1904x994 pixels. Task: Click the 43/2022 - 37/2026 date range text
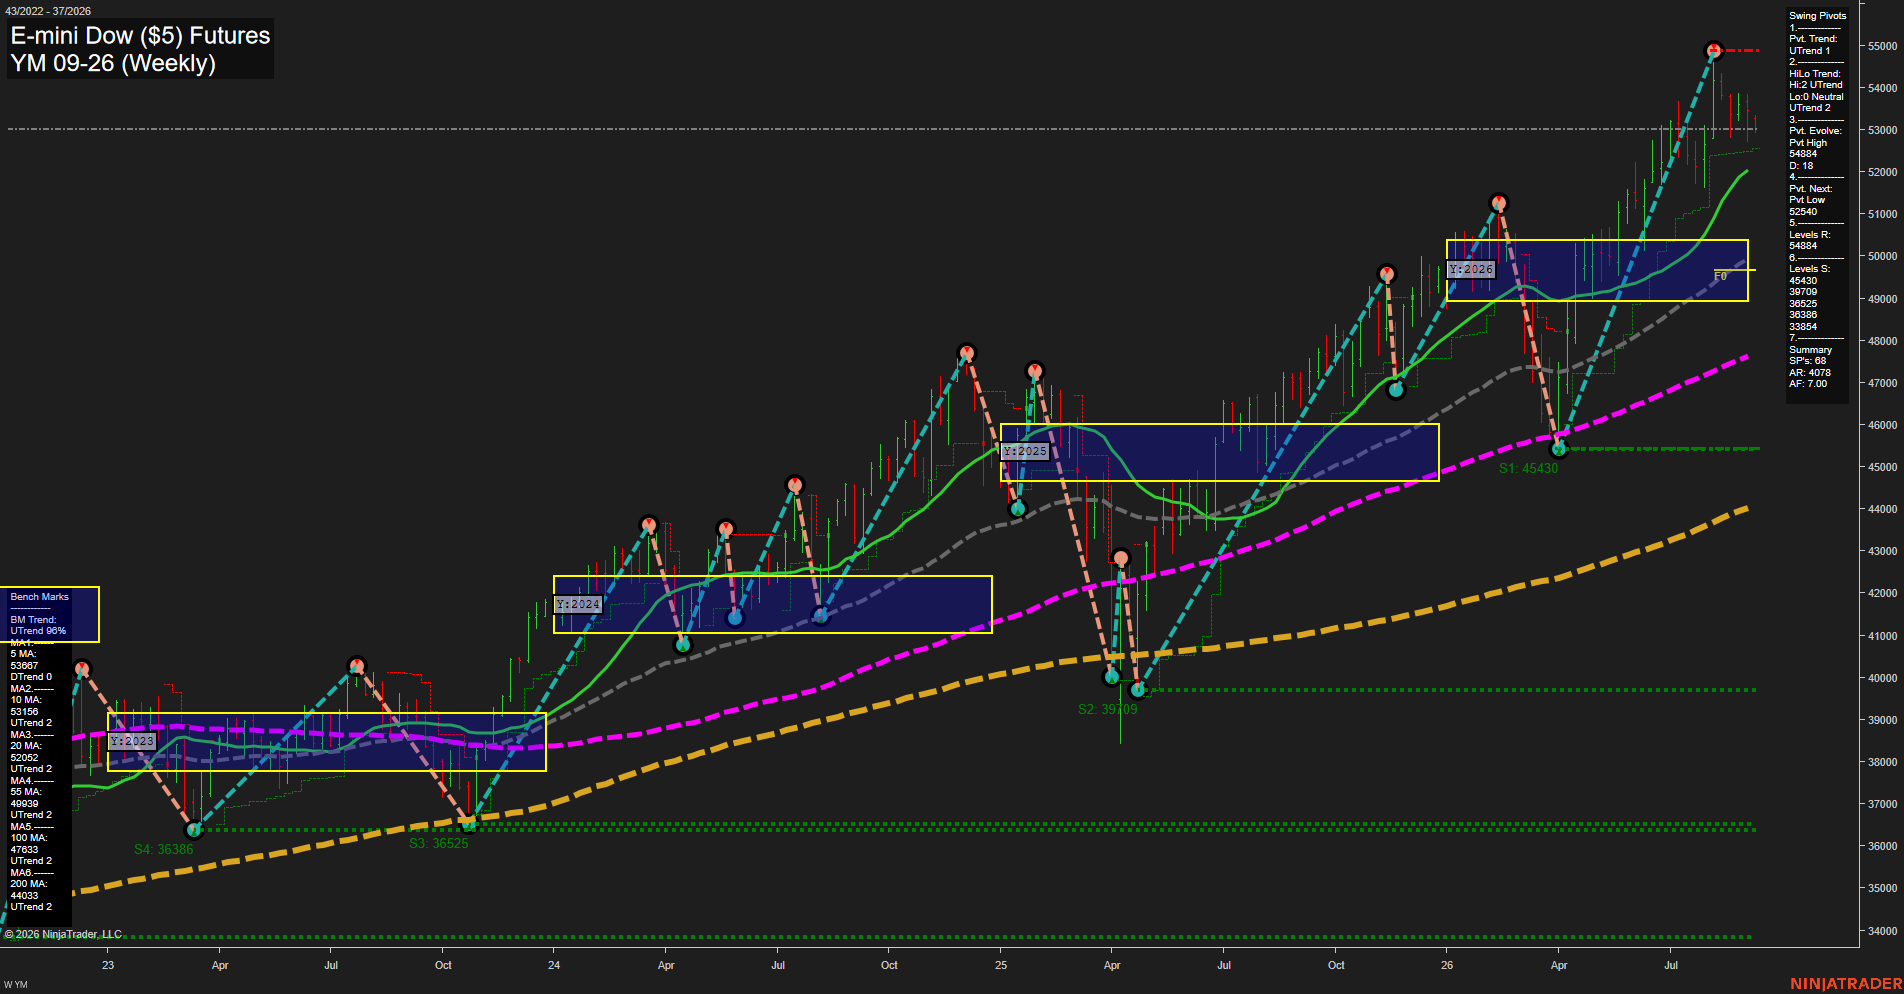[47, 11]
